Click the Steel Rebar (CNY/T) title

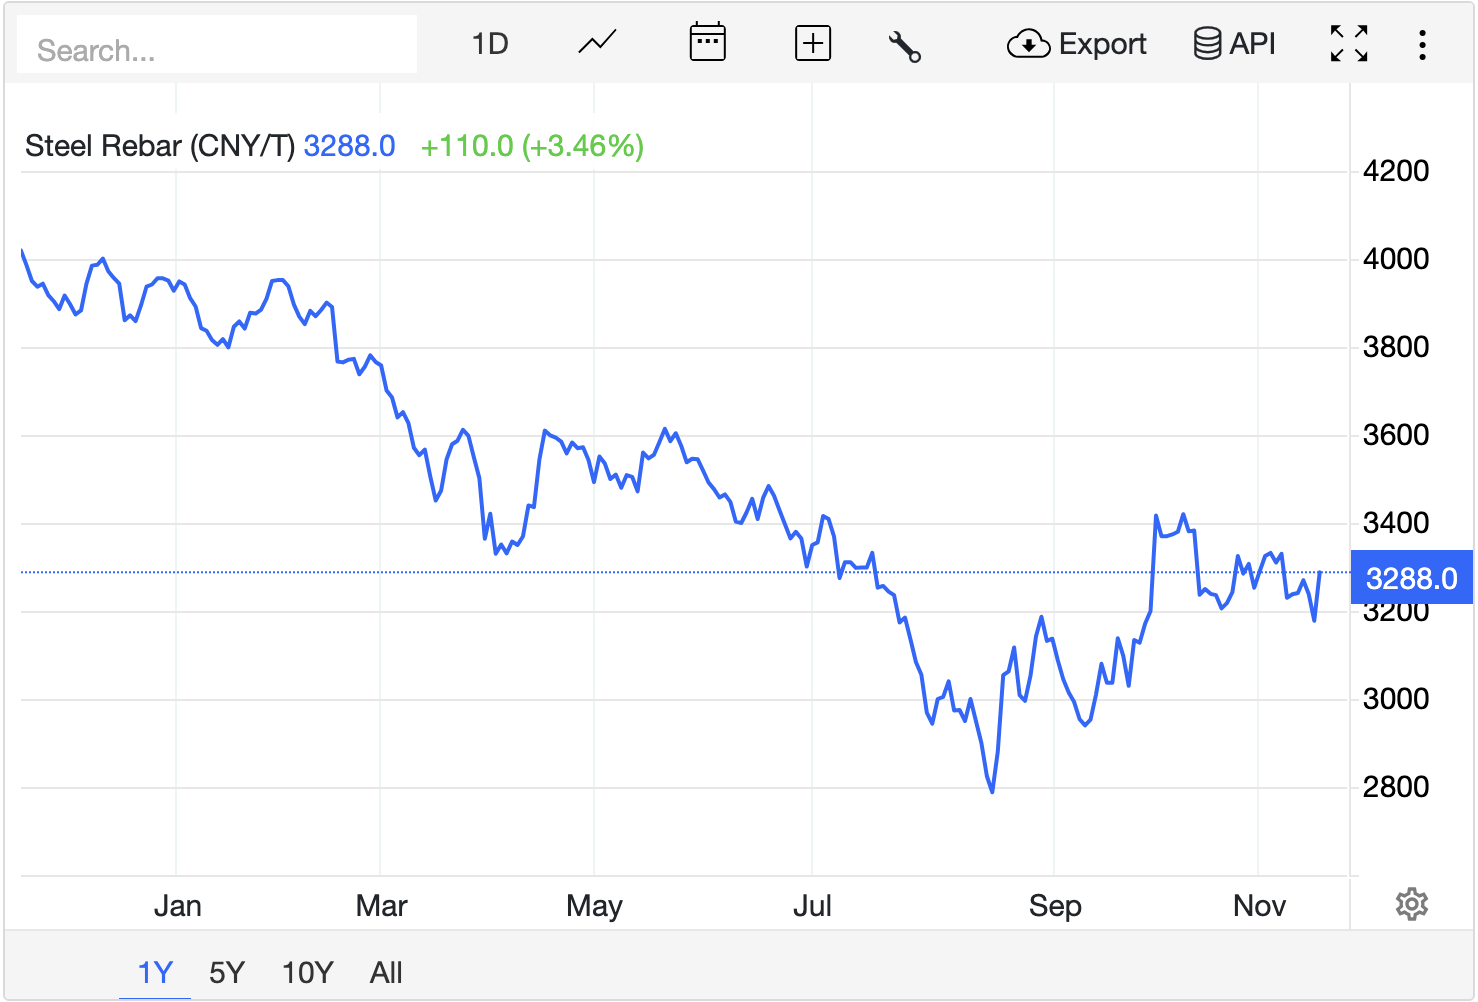point(160,146)
